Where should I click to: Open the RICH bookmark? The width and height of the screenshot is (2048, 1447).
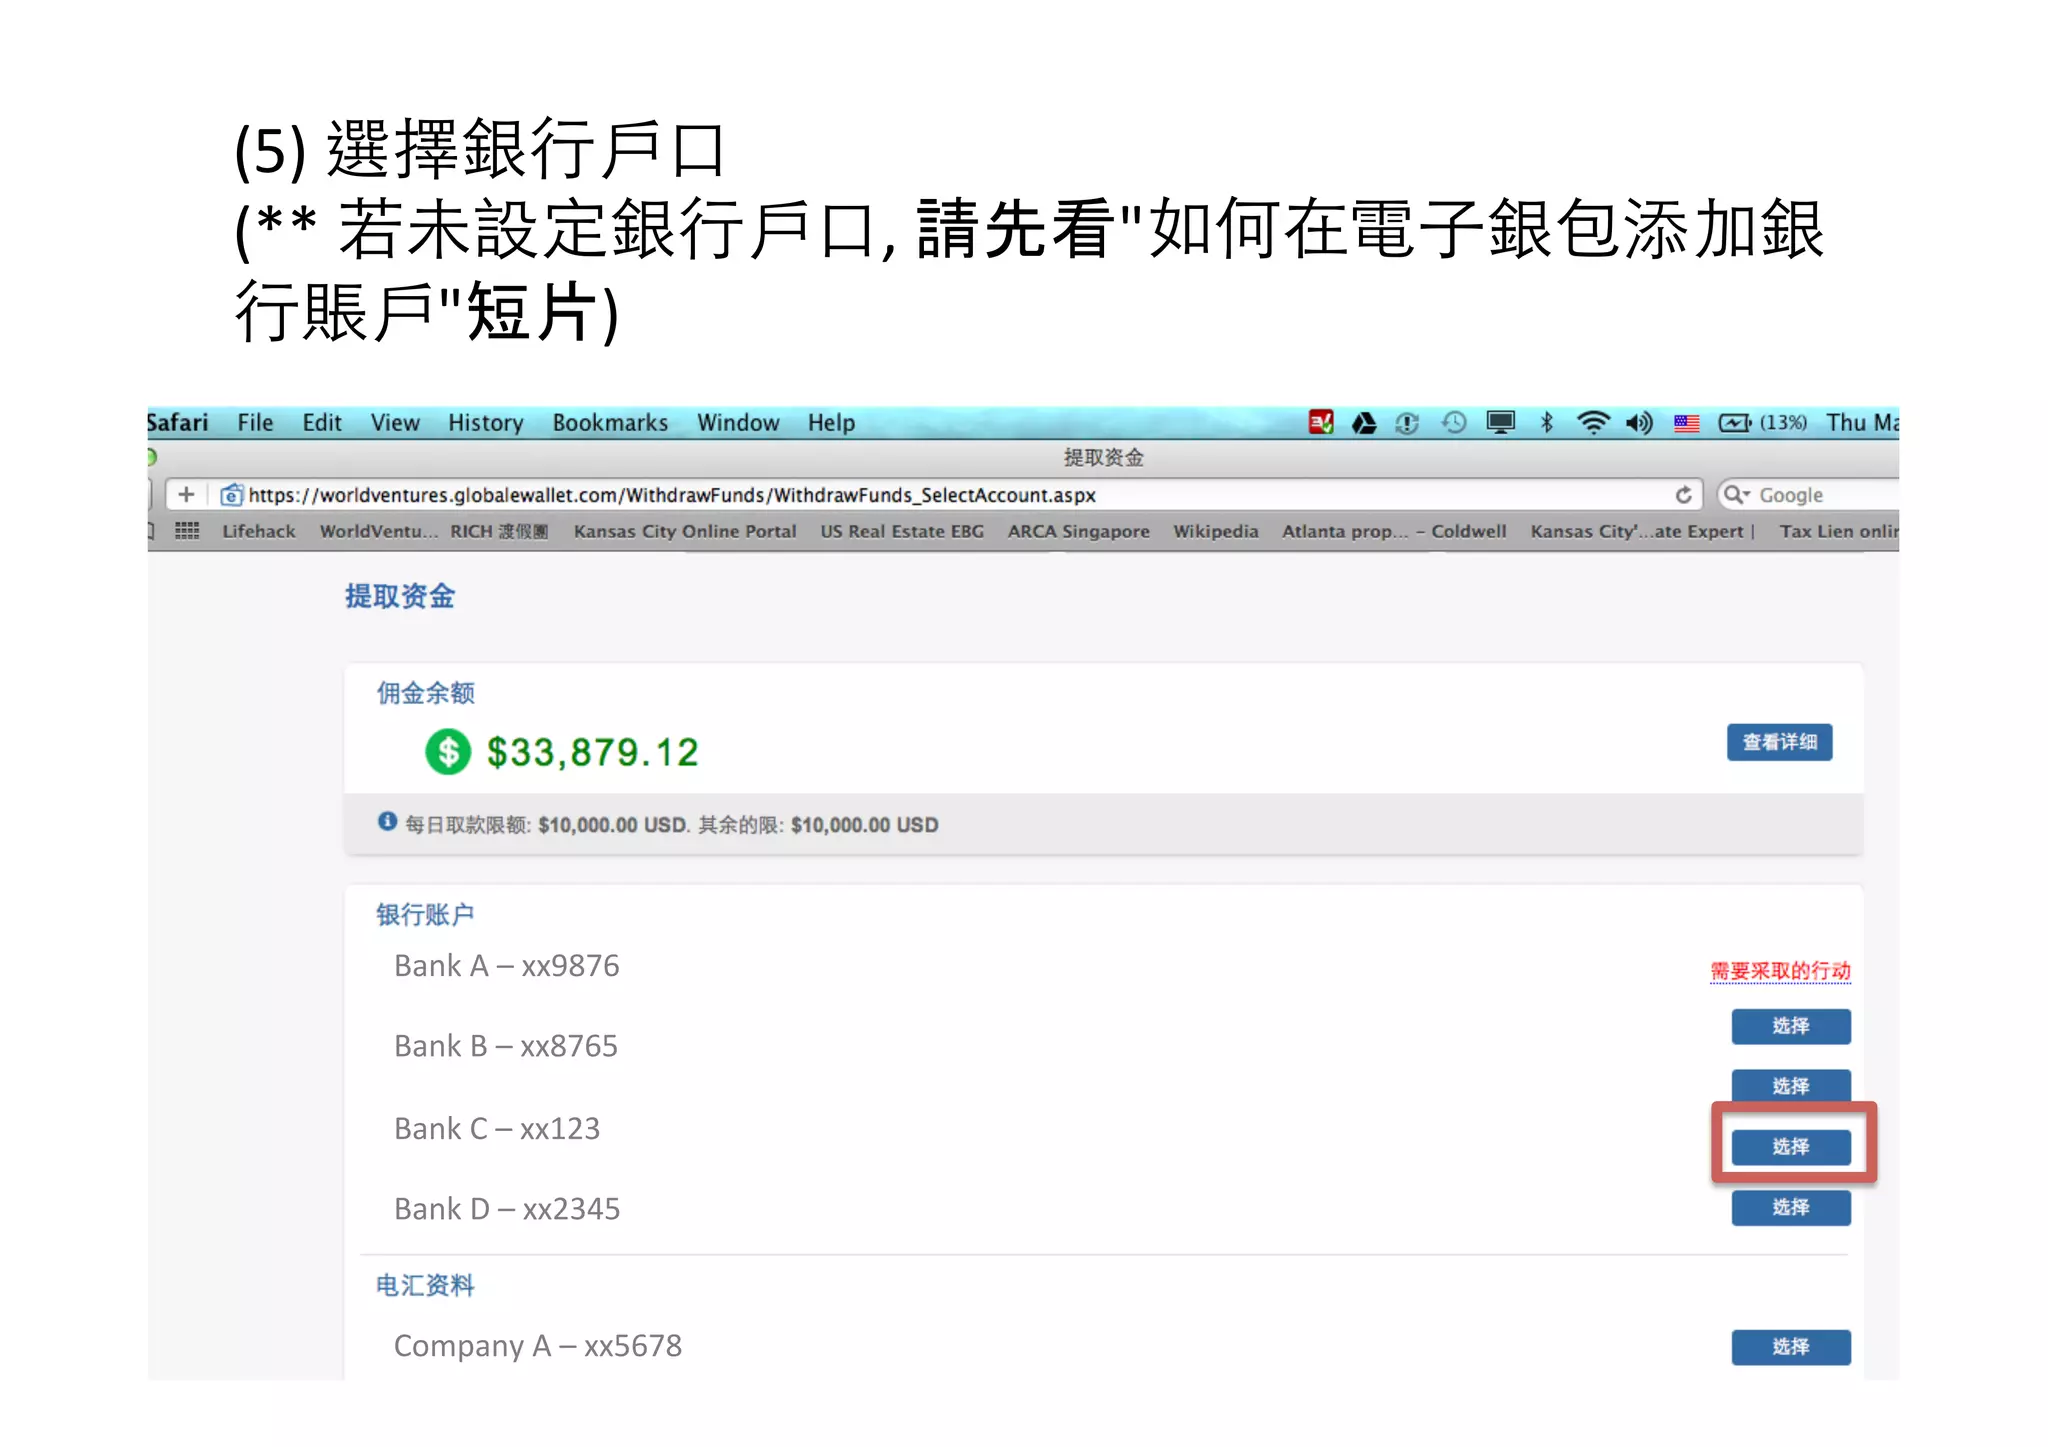pyautogui.click(x=499, y=531)
